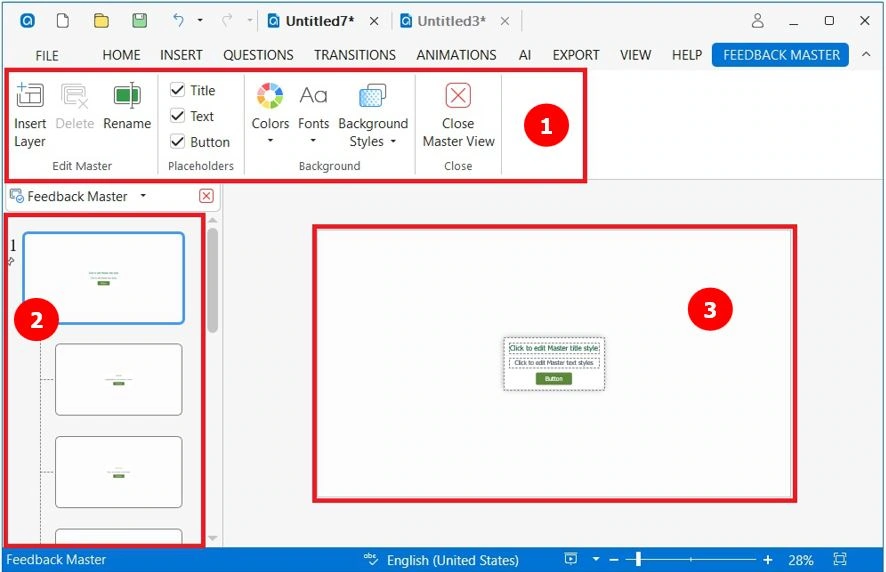The width and height of the screenshot is (886, 572).
Task: Switch to the HOME tab
Action: point(121,55)
